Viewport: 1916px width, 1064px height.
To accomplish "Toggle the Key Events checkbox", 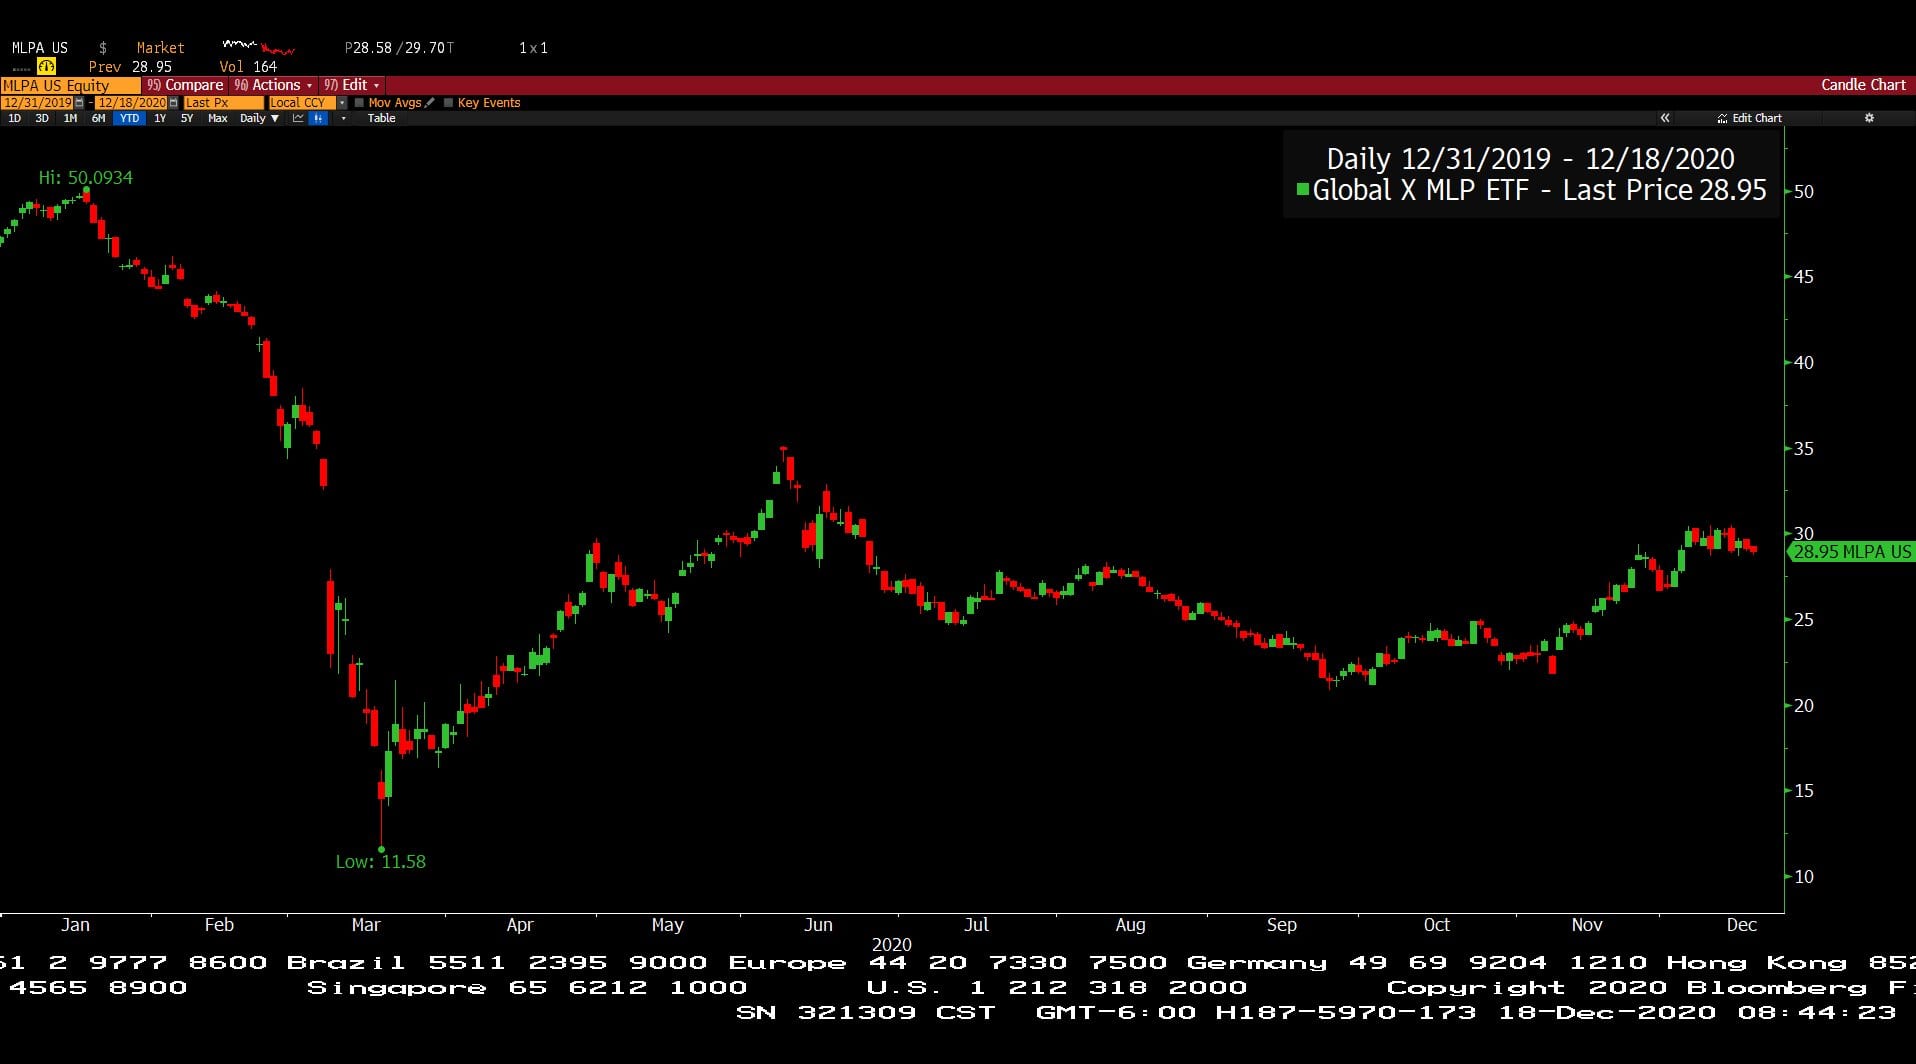I will (448, 102).
